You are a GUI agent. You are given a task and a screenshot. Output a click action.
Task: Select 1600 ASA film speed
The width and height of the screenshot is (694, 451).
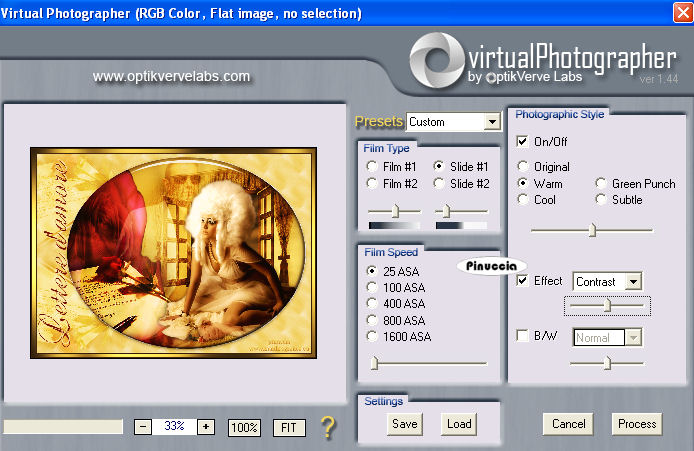point(372,336)
